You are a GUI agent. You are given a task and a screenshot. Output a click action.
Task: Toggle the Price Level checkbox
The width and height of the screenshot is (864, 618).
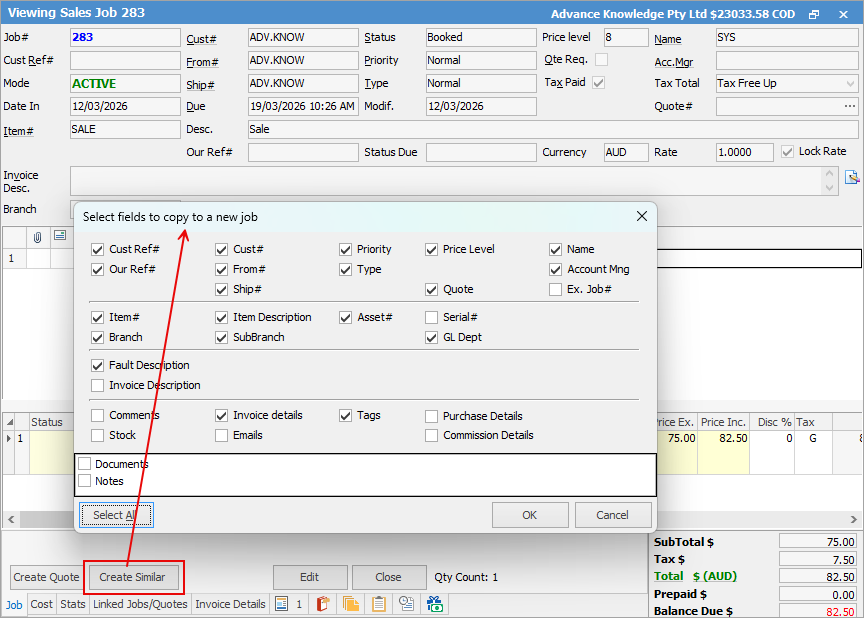431,250
